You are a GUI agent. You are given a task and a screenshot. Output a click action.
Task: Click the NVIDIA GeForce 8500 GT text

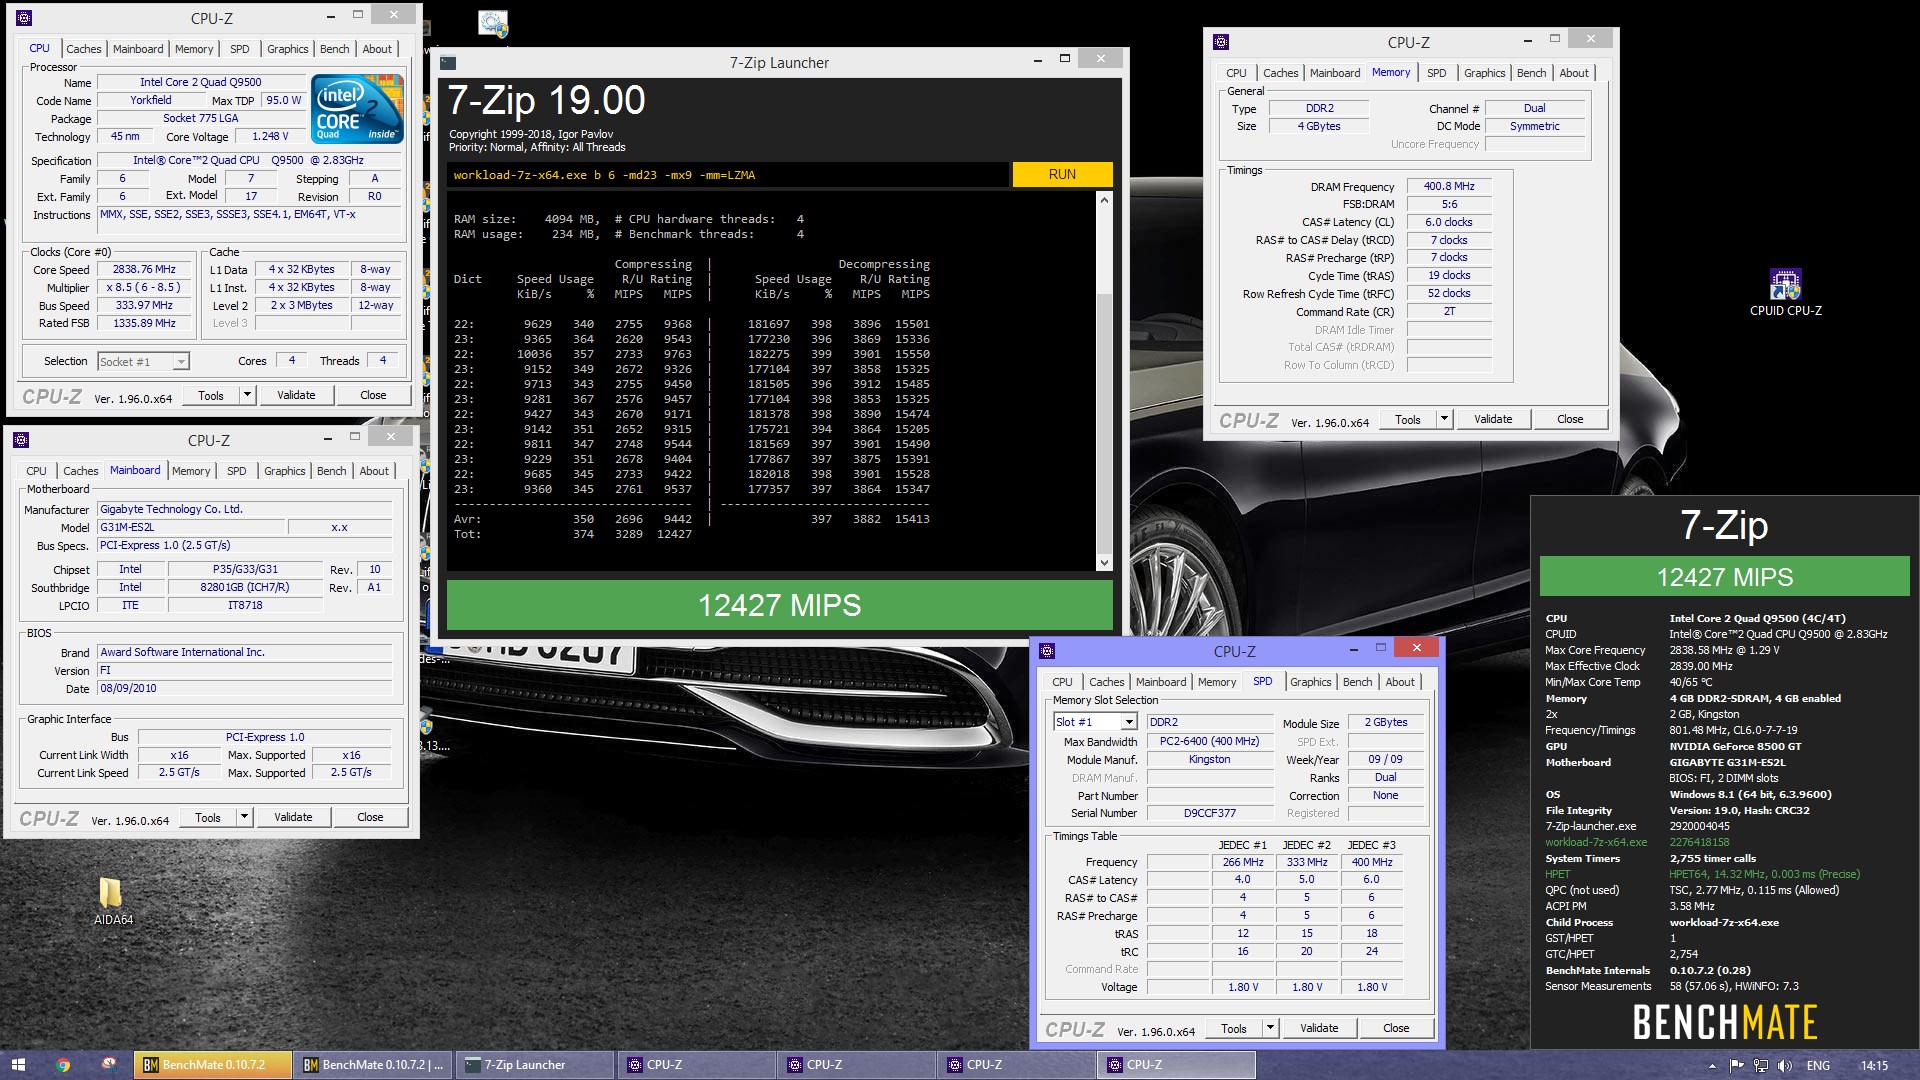(1735, 746)
